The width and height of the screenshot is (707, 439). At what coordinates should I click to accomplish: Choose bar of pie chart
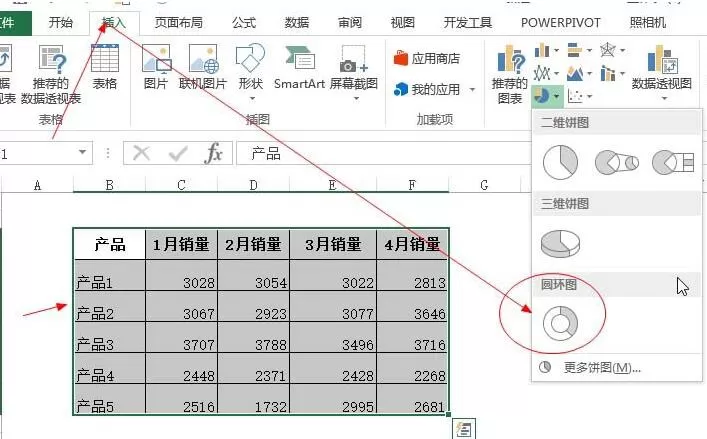click(673, 162)
